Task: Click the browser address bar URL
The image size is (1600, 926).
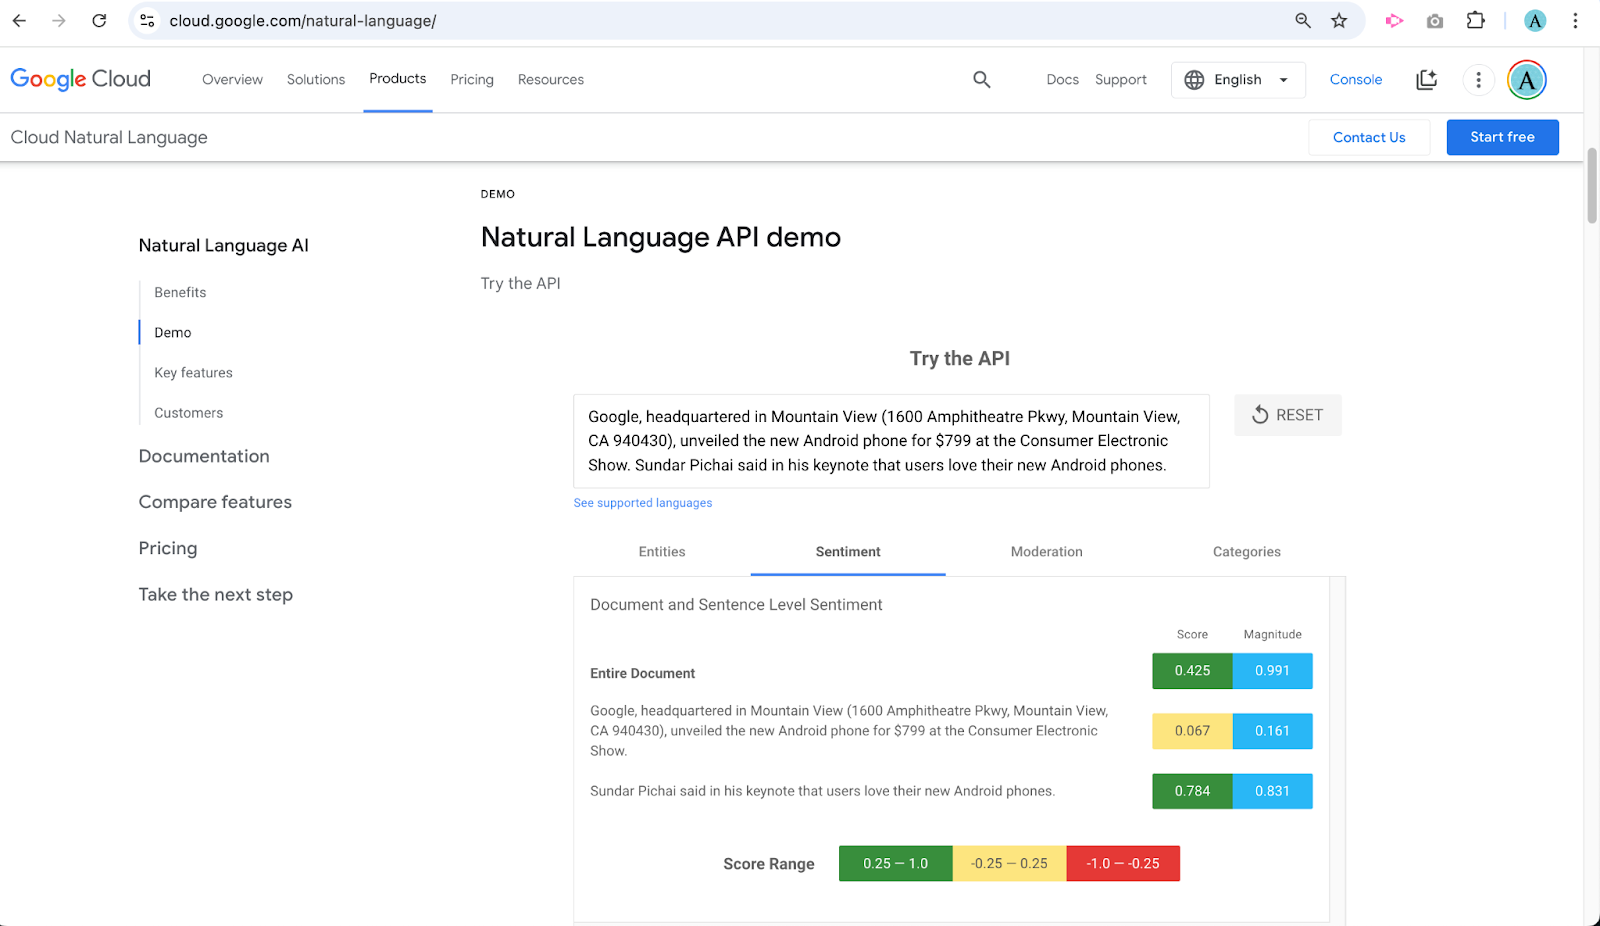Action: 303,21
